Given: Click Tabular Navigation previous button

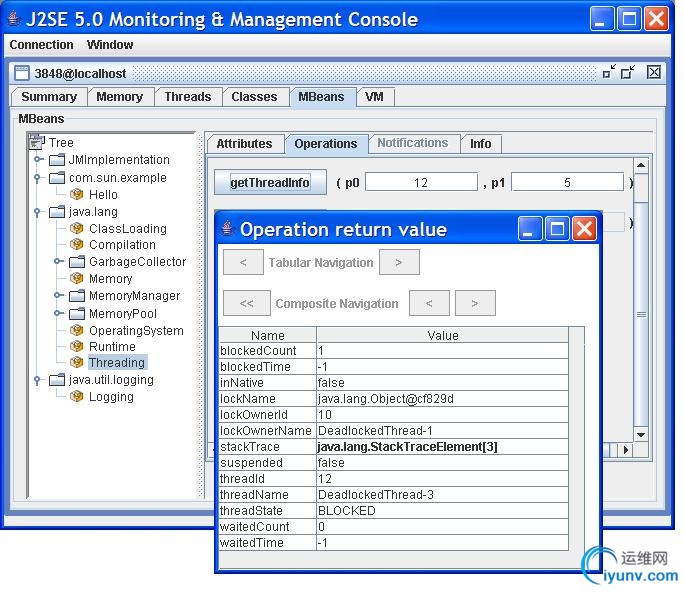Looking at the screenshot, I should (243, 262).
